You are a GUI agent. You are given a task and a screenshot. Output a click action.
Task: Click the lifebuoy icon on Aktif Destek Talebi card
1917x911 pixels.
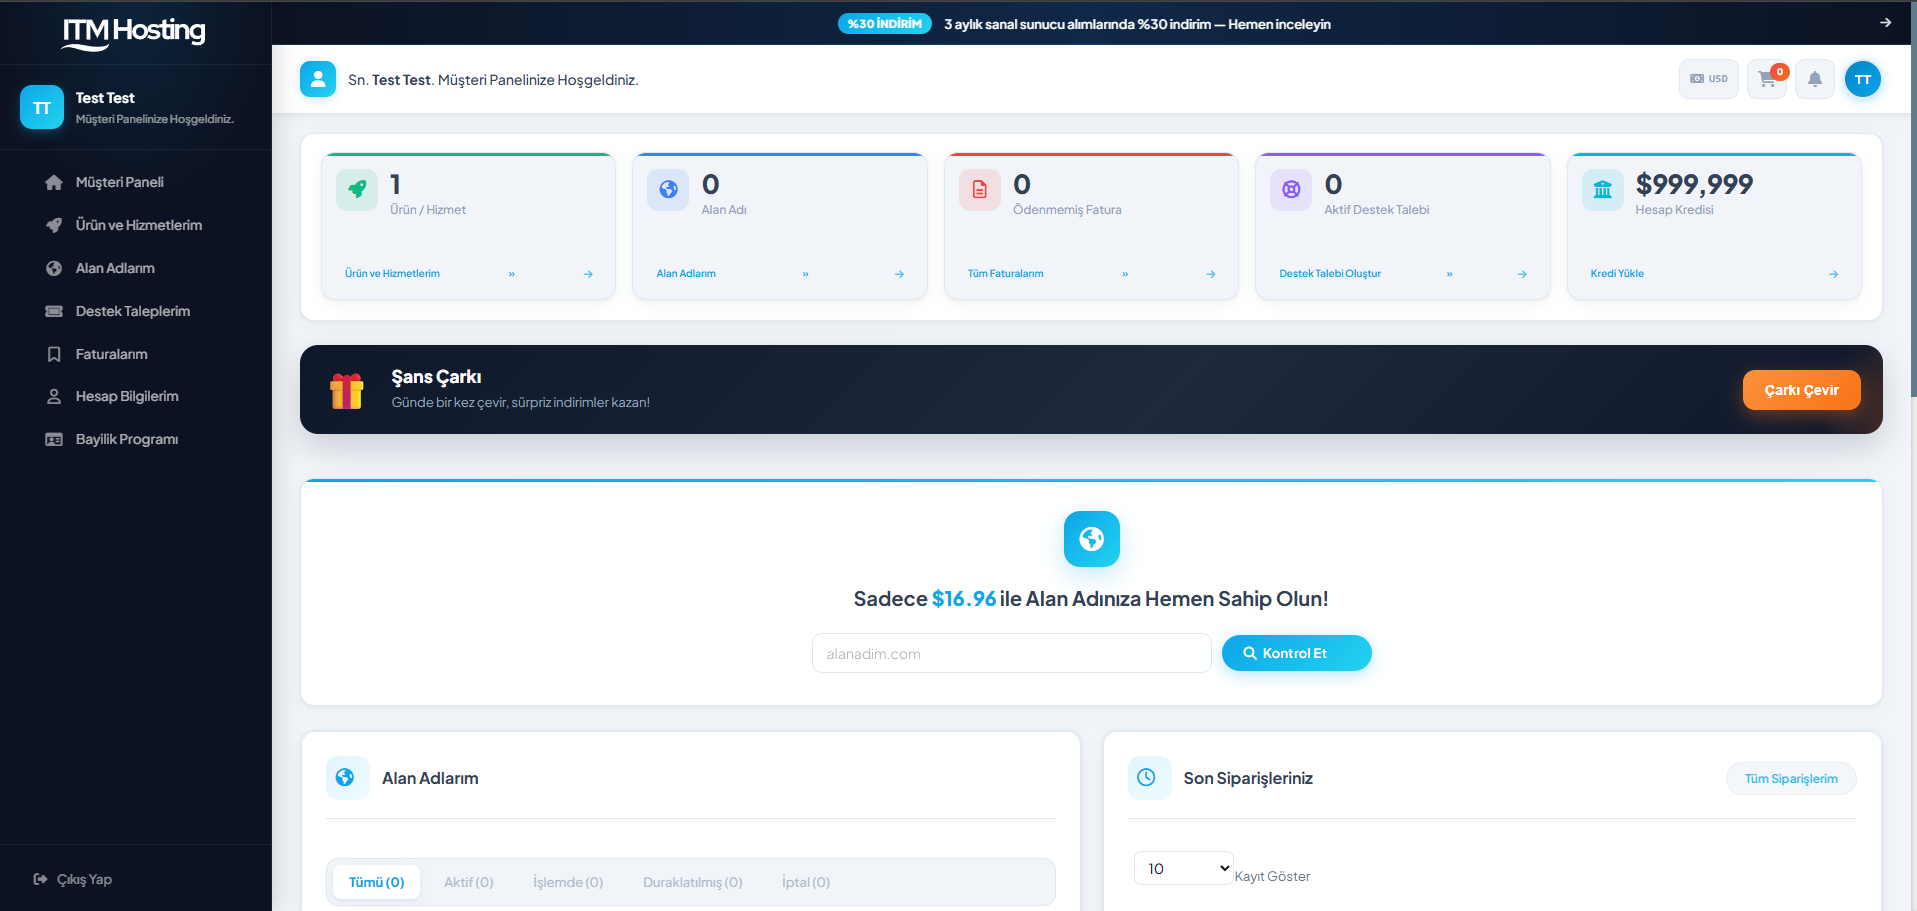(1291, 190)
